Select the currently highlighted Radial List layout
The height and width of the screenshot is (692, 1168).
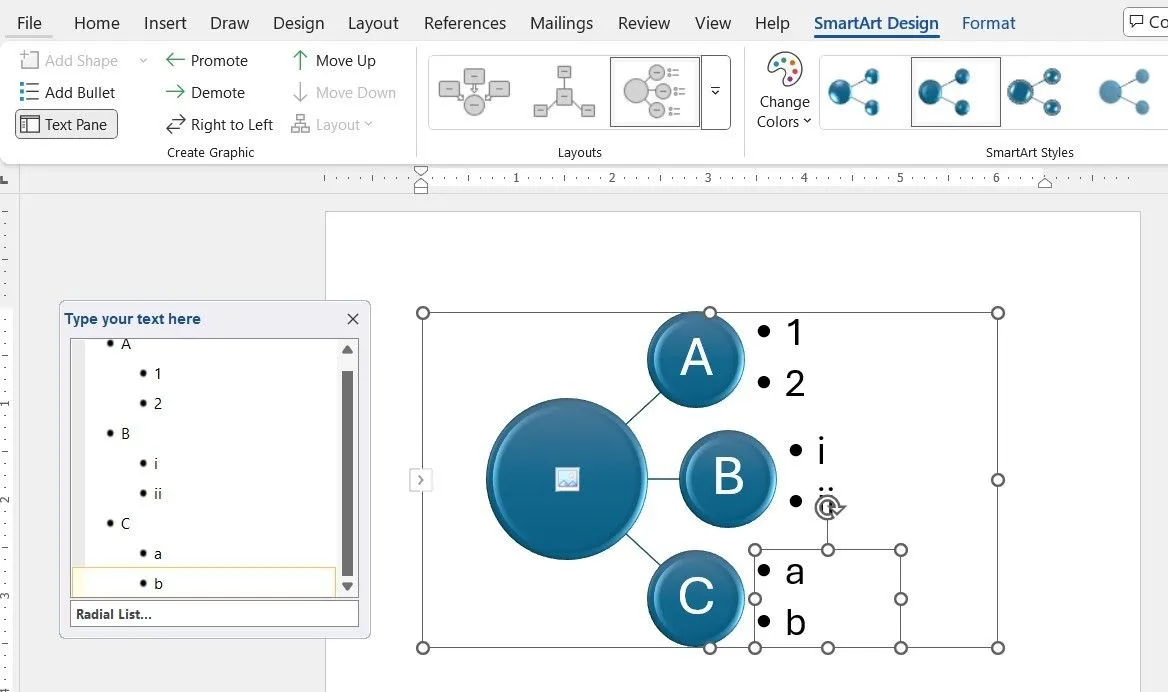[x=654, y=91]
